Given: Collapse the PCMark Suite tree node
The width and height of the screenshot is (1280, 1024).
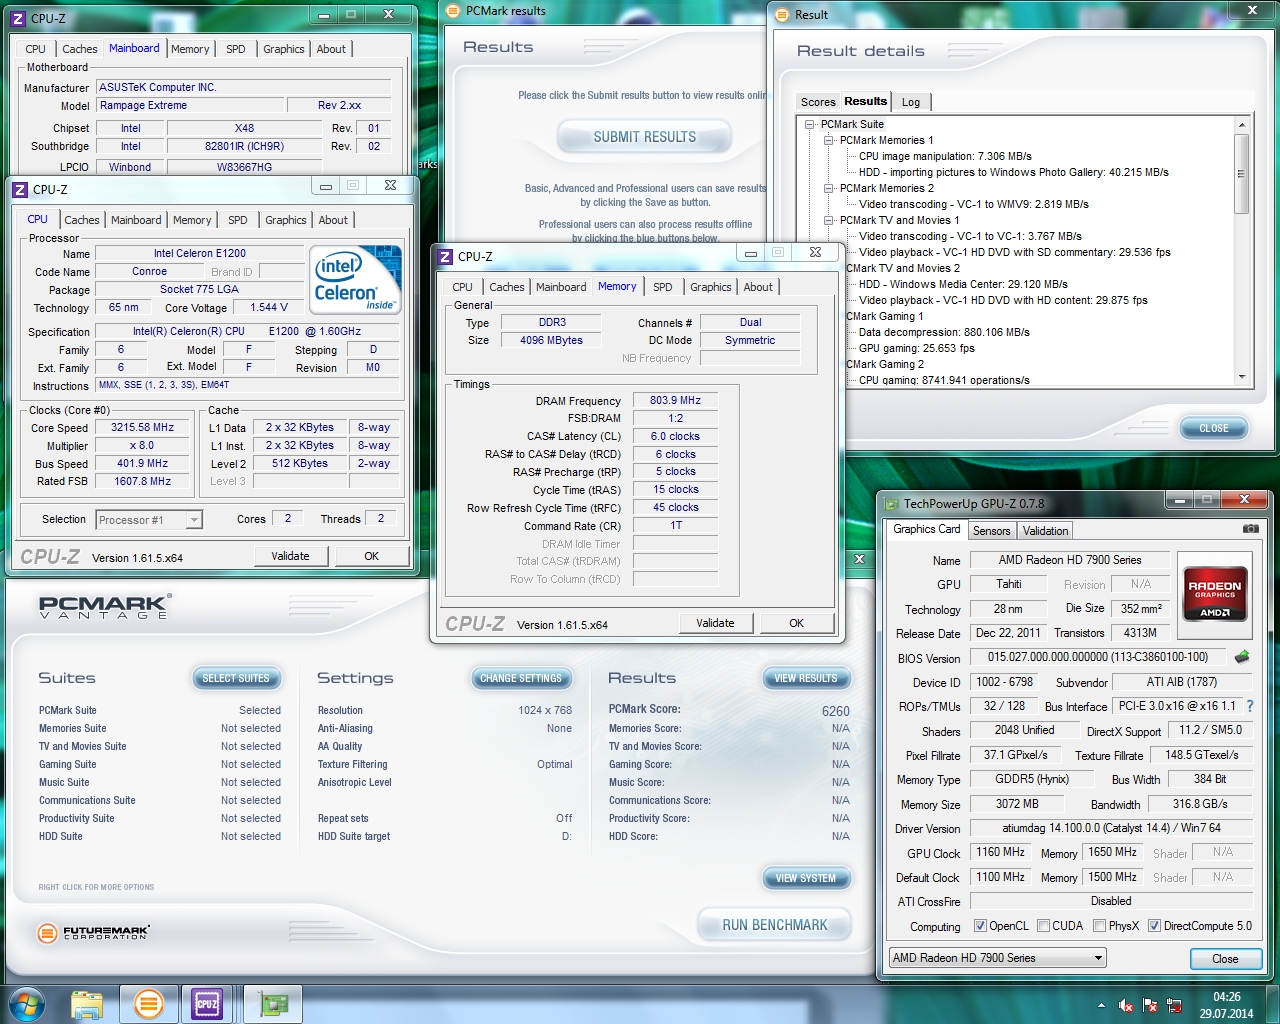Looking at the screenshot, I should pos(810,125).
